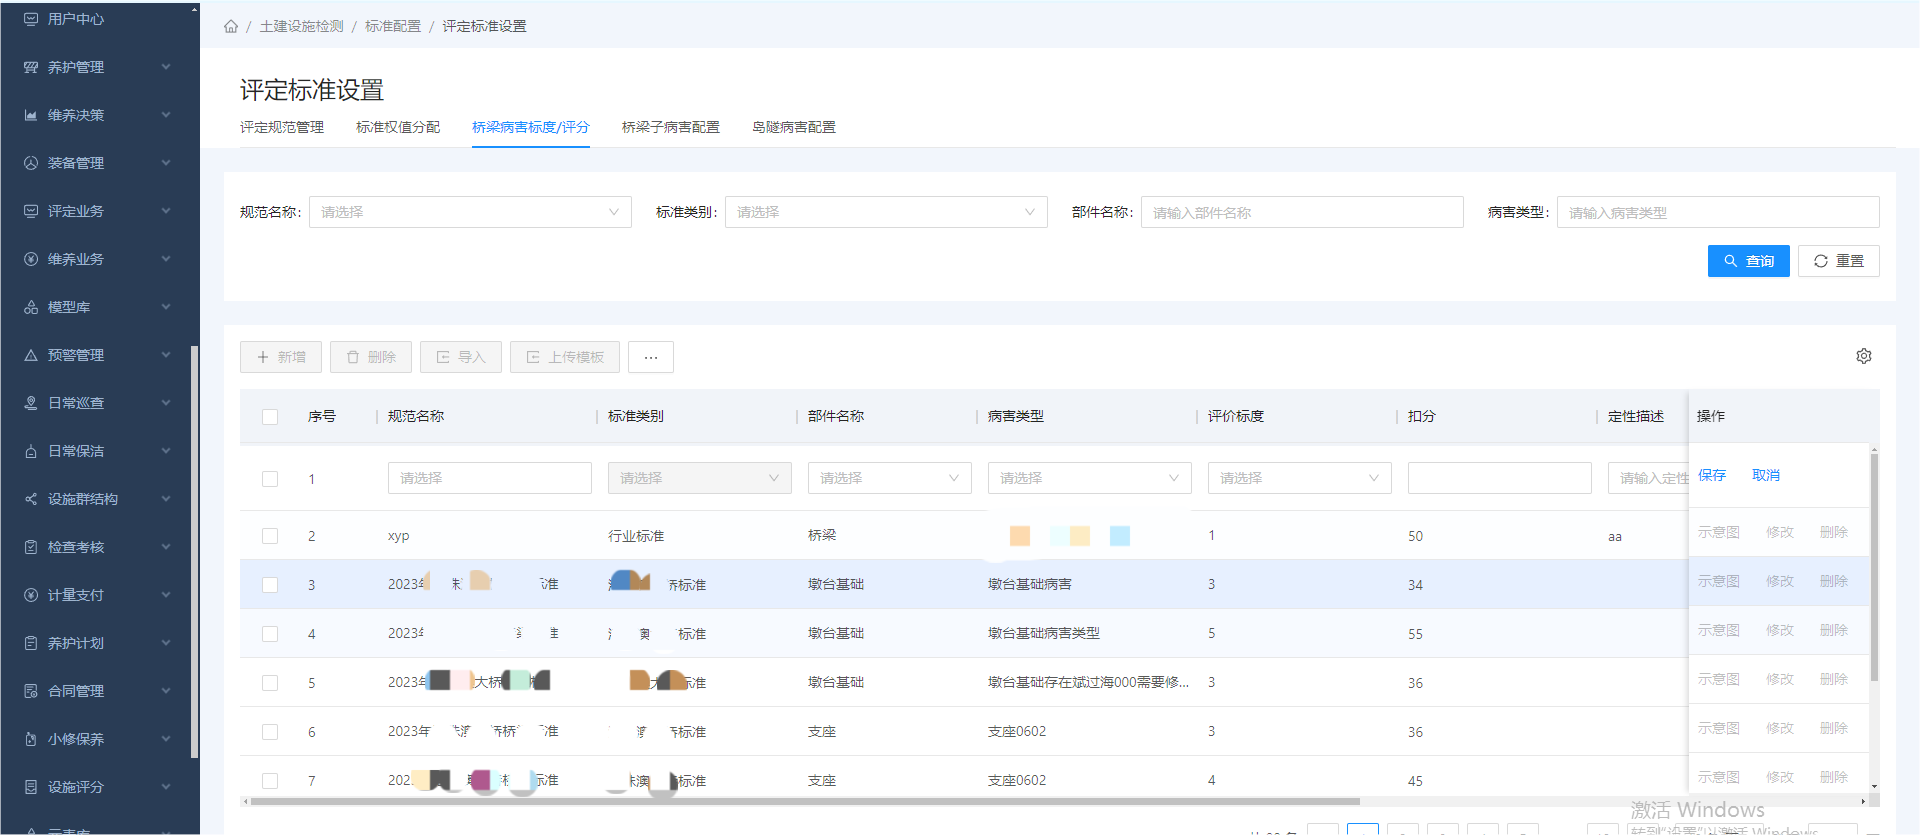
Task: Click the 小修保养 sidebar icon
Action: (x=31, y=739)
